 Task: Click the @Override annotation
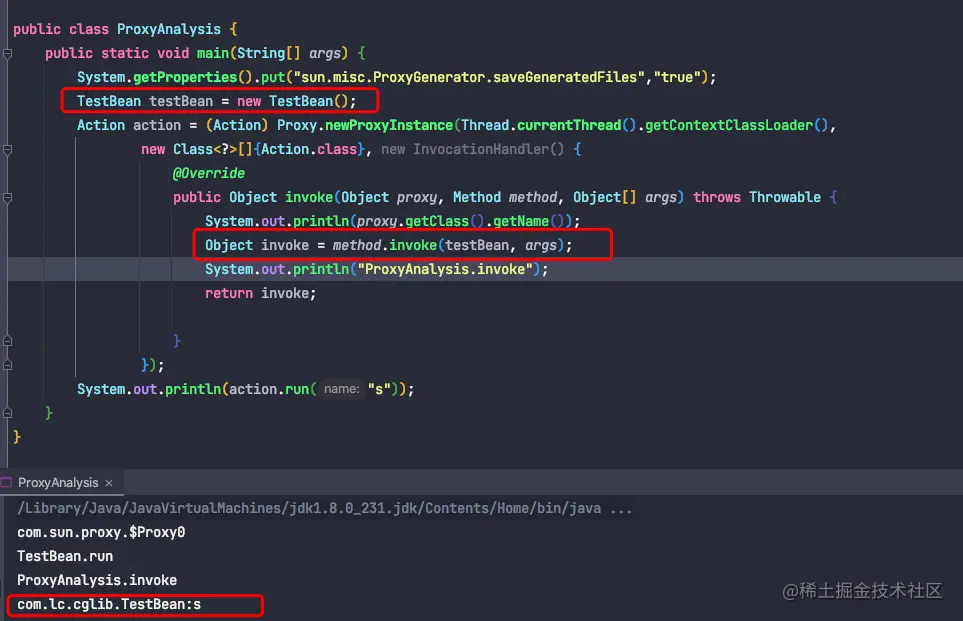coord(209,173)
